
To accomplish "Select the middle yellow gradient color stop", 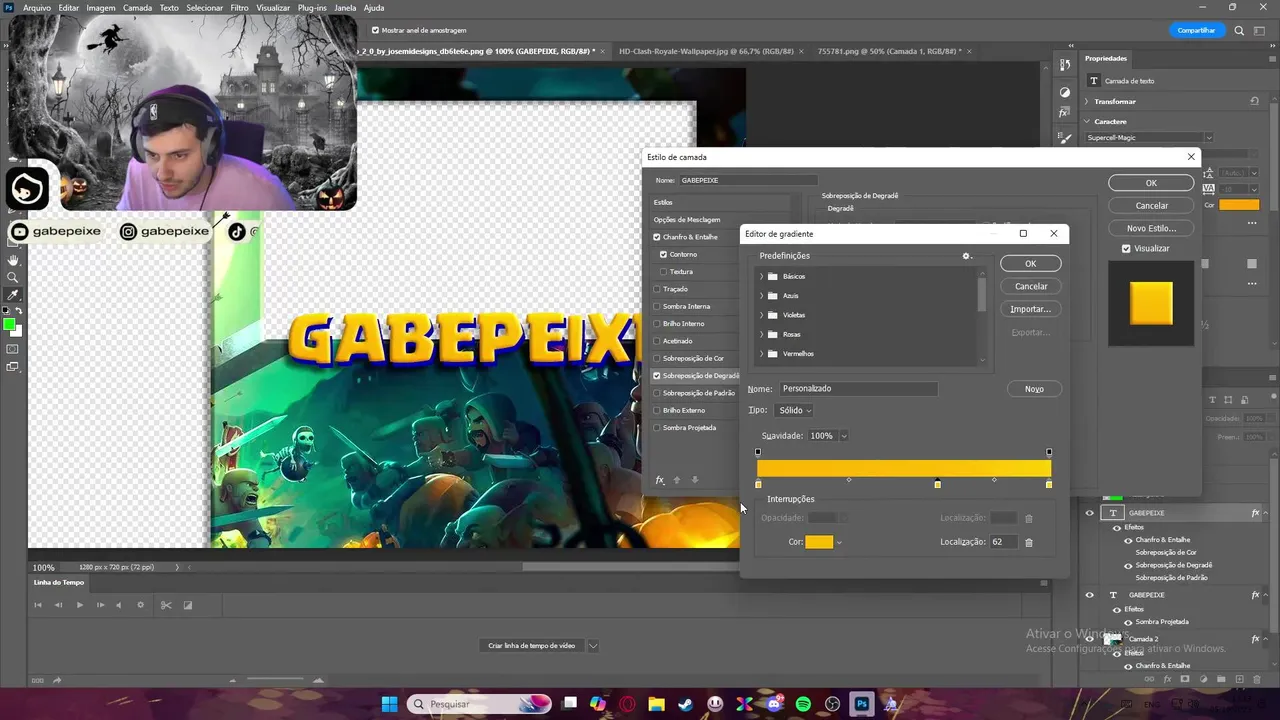I will click(x=937, y=484).
